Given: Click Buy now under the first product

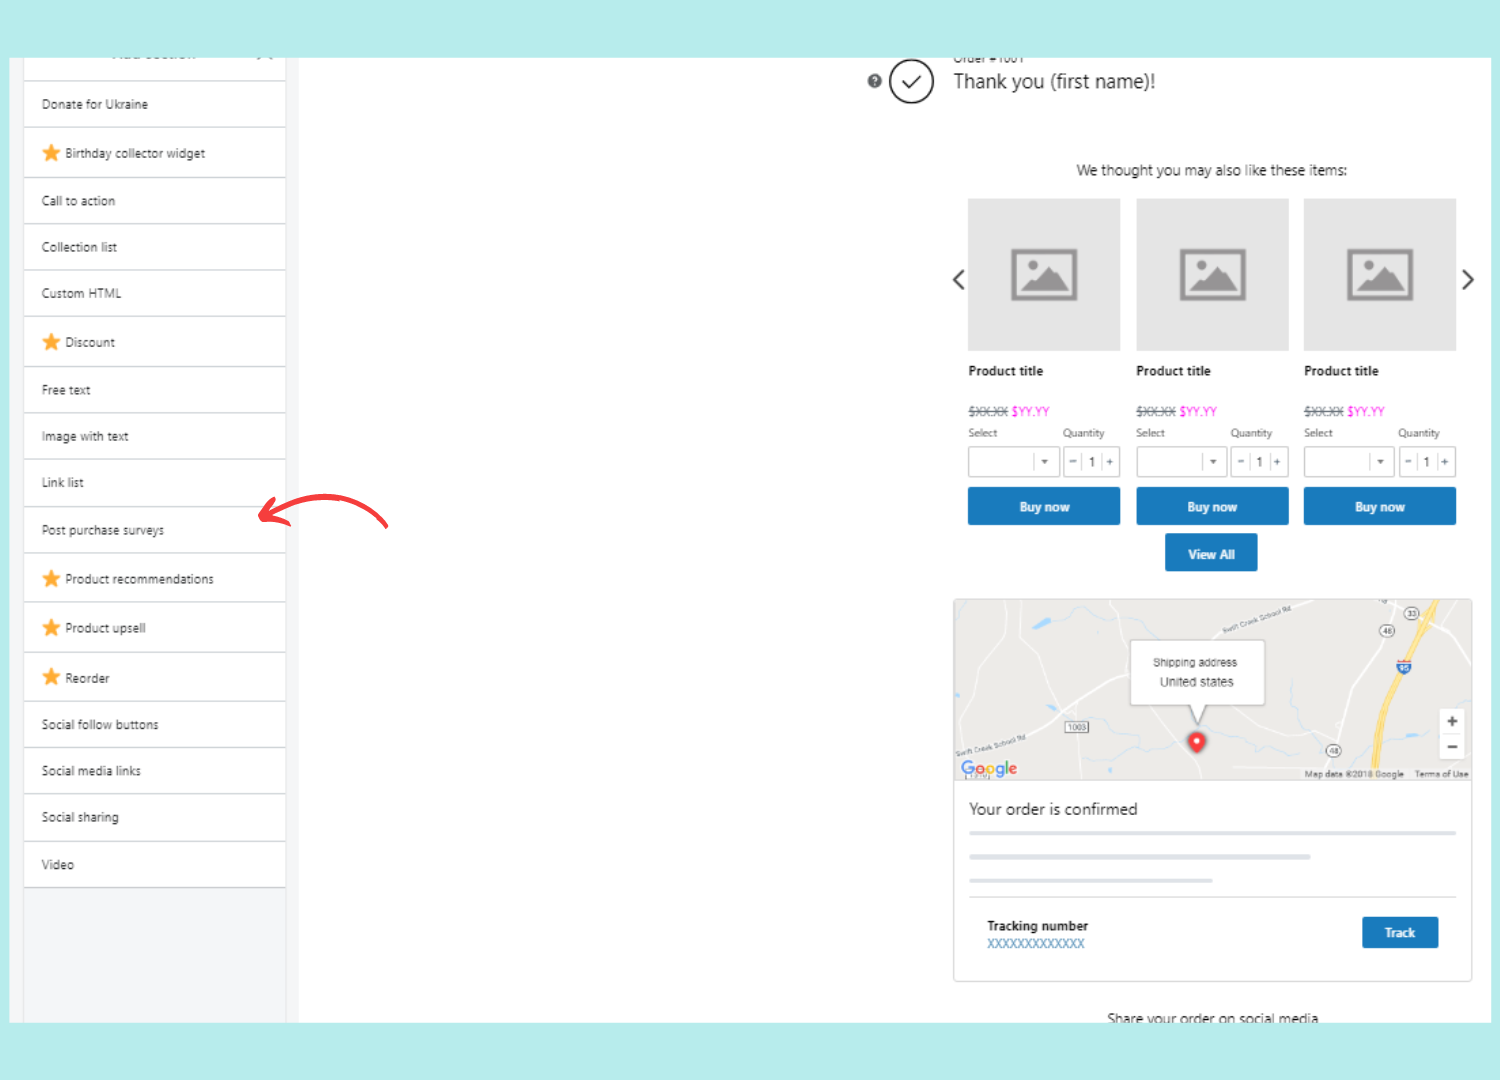Looking at the screenshot, I should [x=1044, y=506].
